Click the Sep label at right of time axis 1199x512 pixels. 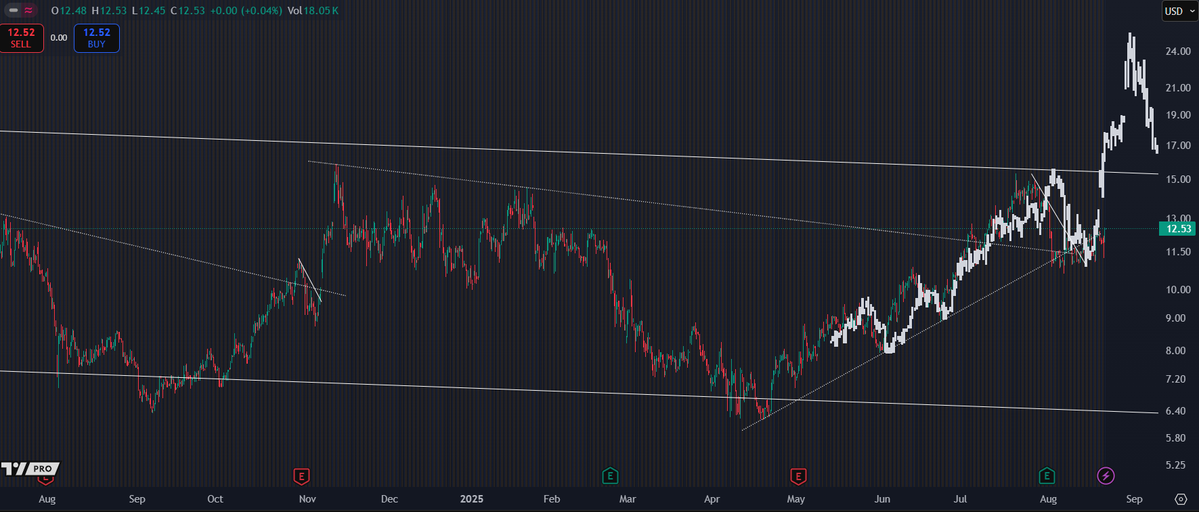pos(1134,497)
